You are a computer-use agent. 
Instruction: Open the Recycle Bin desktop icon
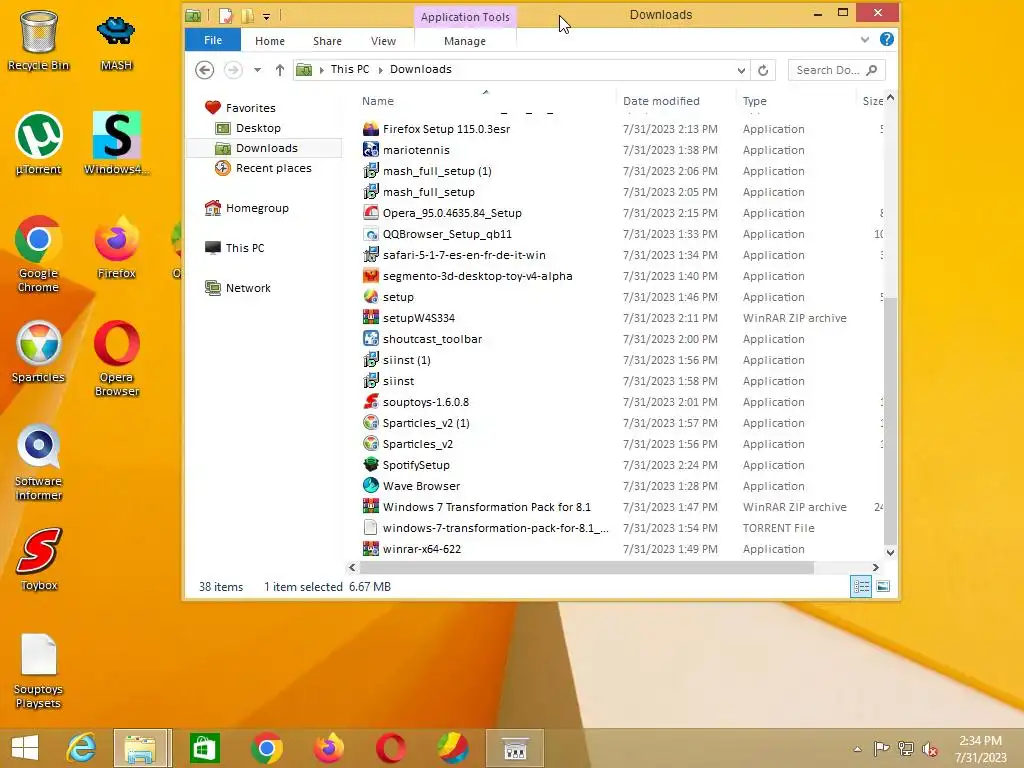tap(39, 40)
